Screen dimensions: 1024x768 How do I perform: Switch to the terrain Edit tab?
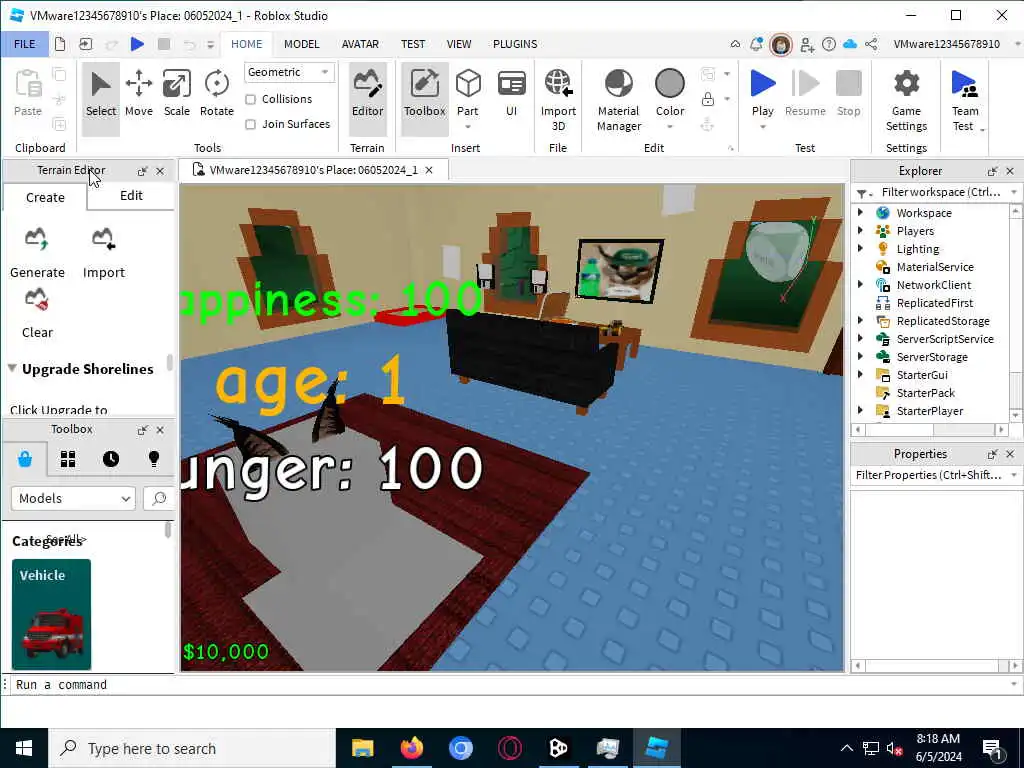(x=131, y=196)
